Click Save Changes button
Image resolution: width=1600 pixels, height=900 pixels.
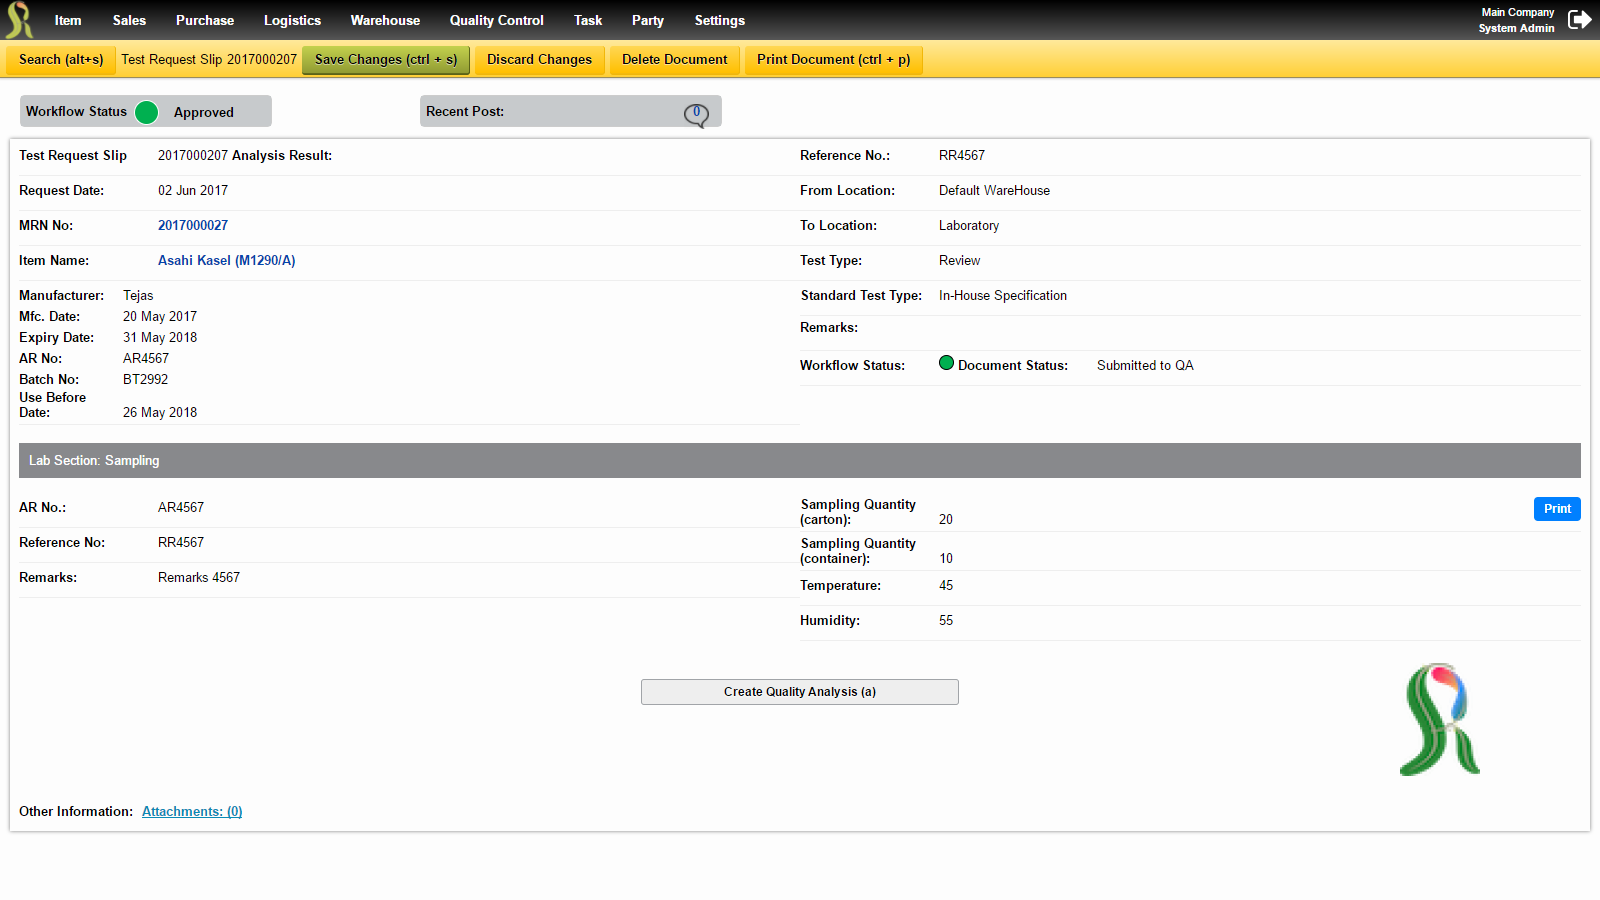[x=386, y=60]
